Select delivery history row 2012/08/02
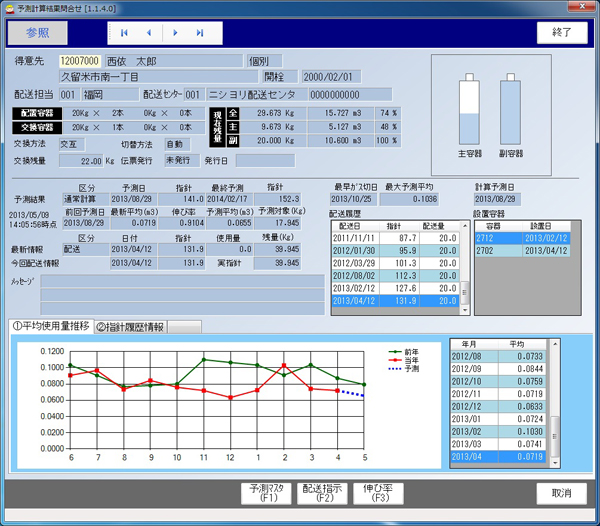The image size is (600, 526). coord(393,278)
